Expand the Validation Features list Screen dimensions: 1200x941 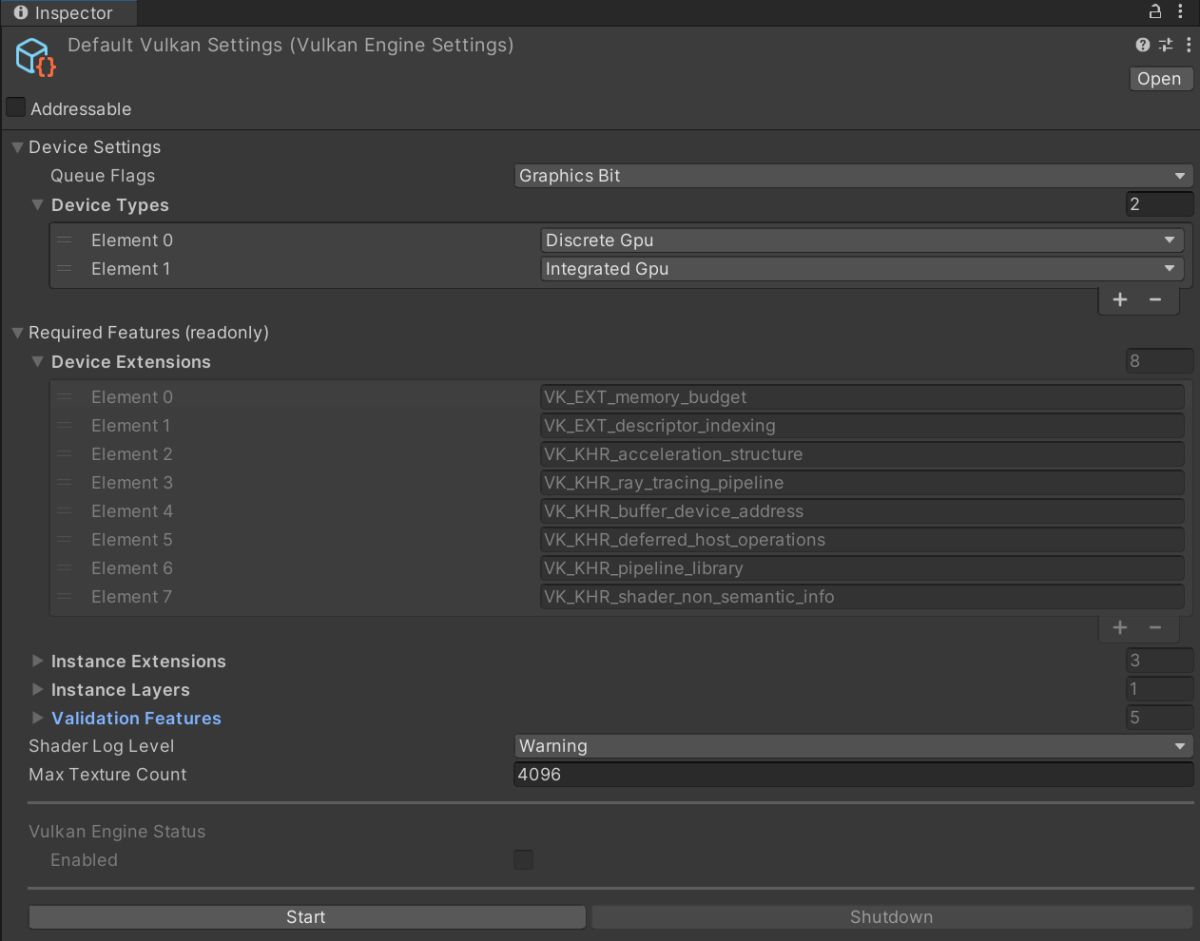pos(38,718)
